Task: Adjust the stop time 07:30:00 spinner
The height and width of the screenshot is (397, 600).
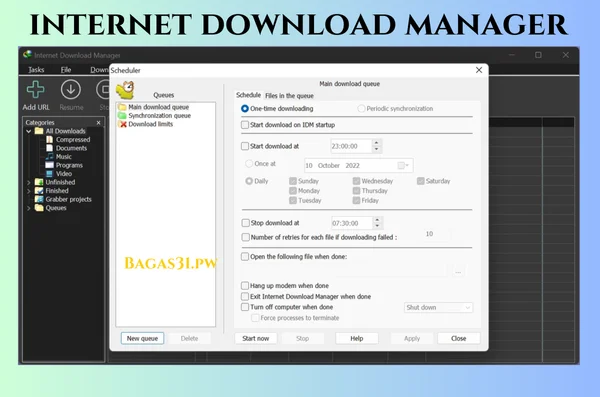Action: click(377, 223)
